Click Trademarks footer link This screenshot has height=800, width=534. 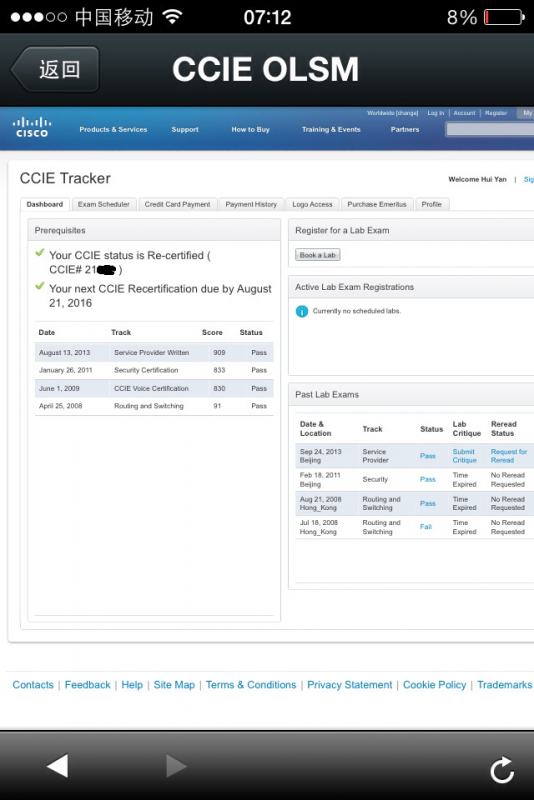[505, 685]
